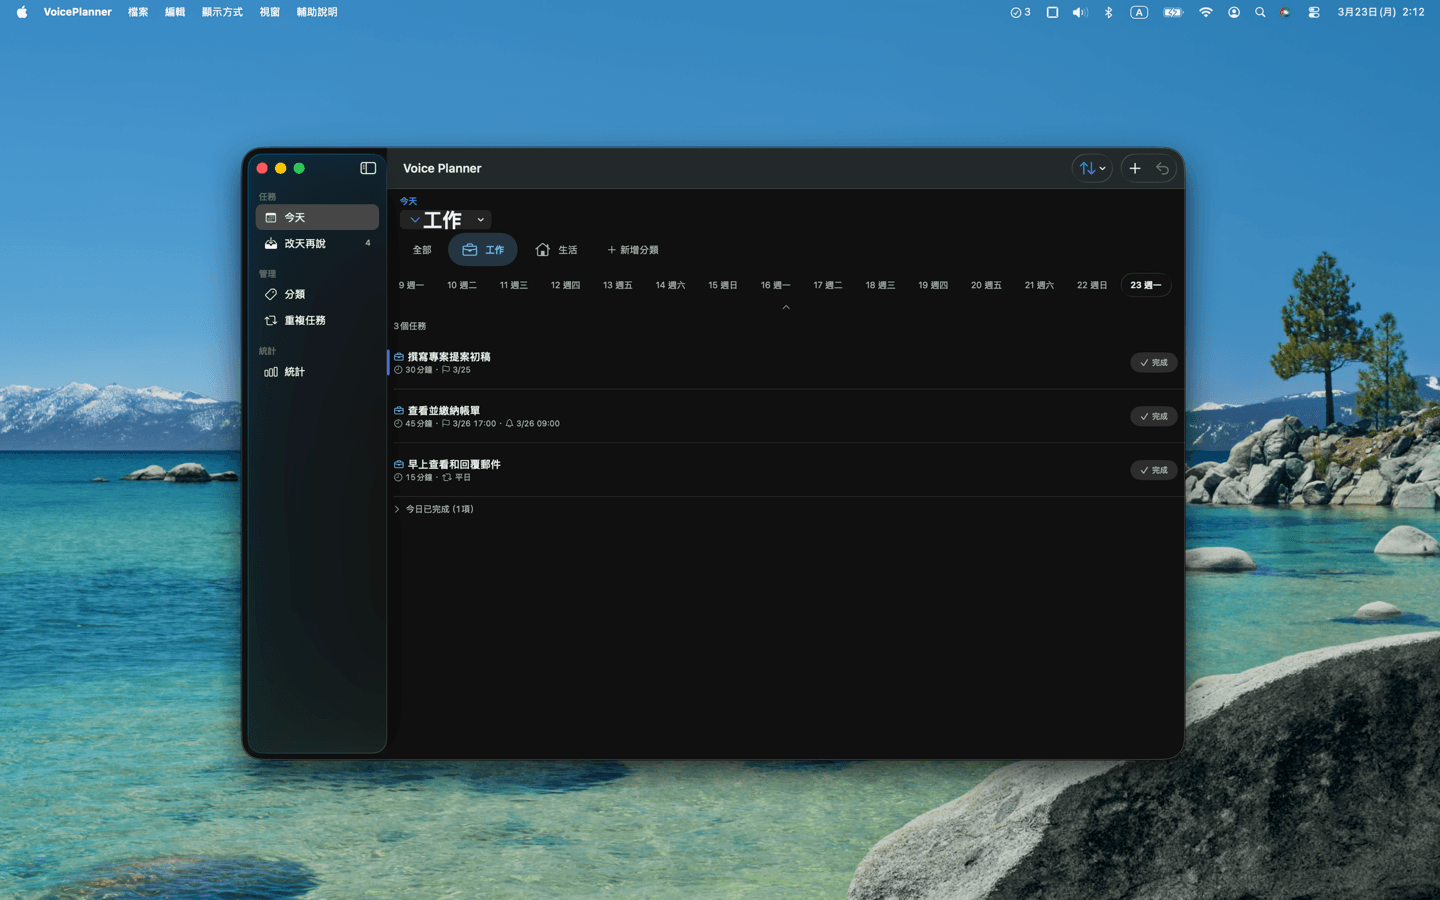Select the 改天再說 inbox icon
Viewport: 1440px width, 900px height.
click(x=270, y=243)
